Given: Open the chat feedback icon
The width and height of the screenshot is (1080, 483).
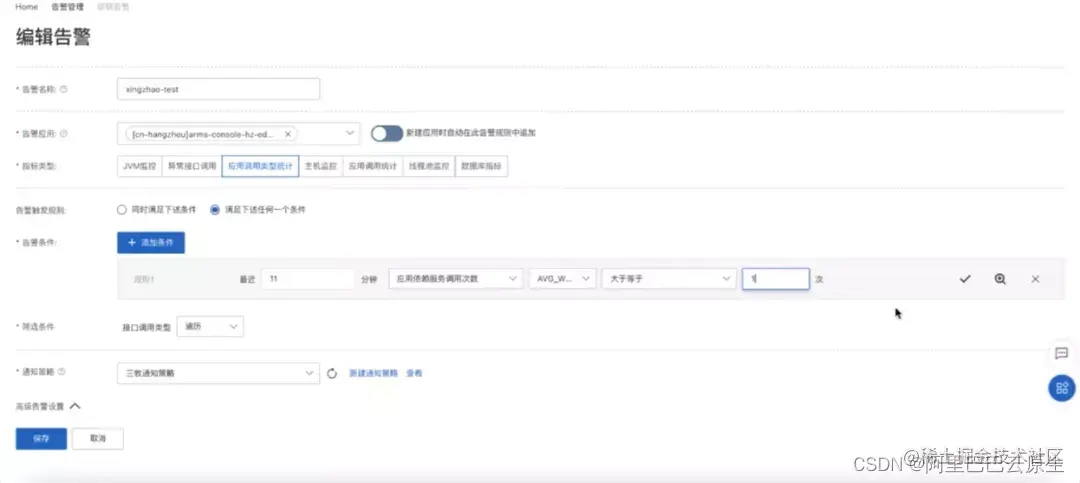Looking at the screenshot, I should (x=1061, y=353).
